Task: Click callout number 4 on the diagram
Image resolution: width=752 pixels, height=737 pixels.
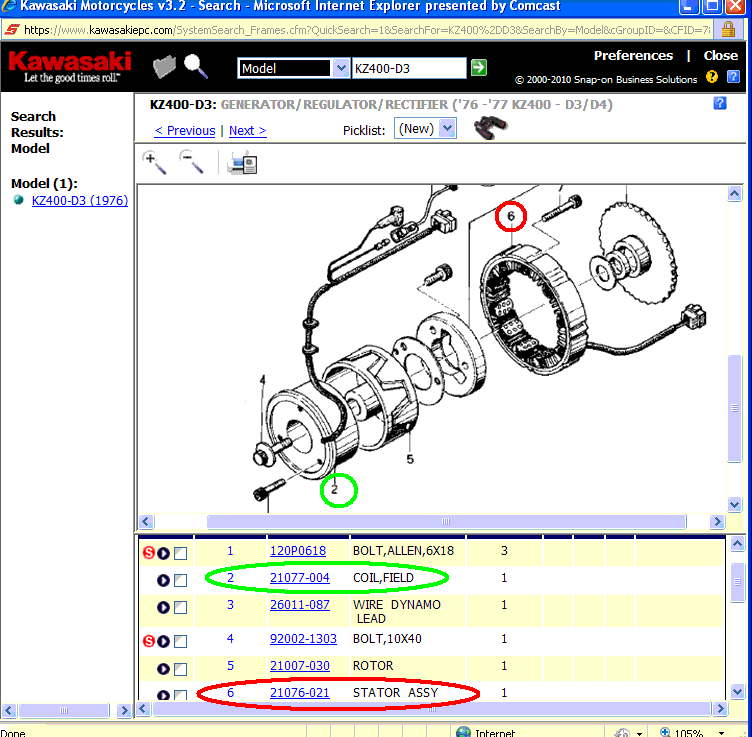Action: click(262, 380)
